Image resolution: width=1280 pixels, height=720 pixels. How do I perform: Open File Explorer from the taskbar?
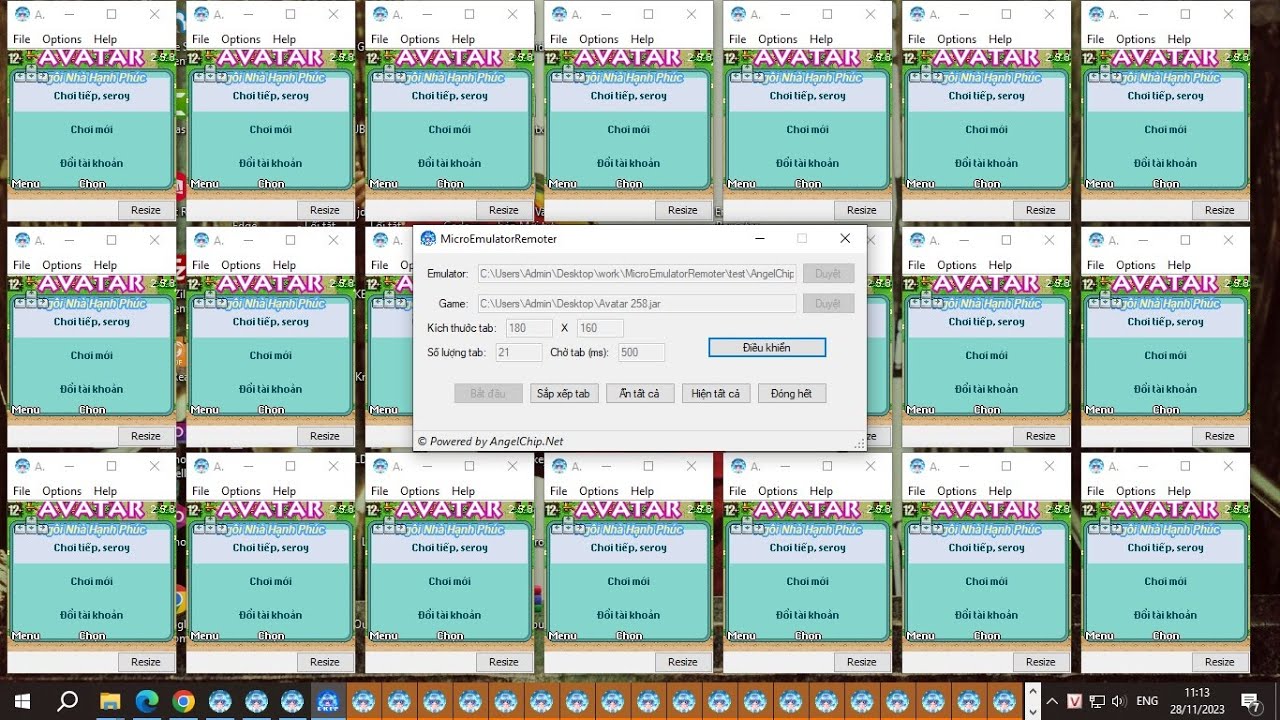(x=110, y=701)
